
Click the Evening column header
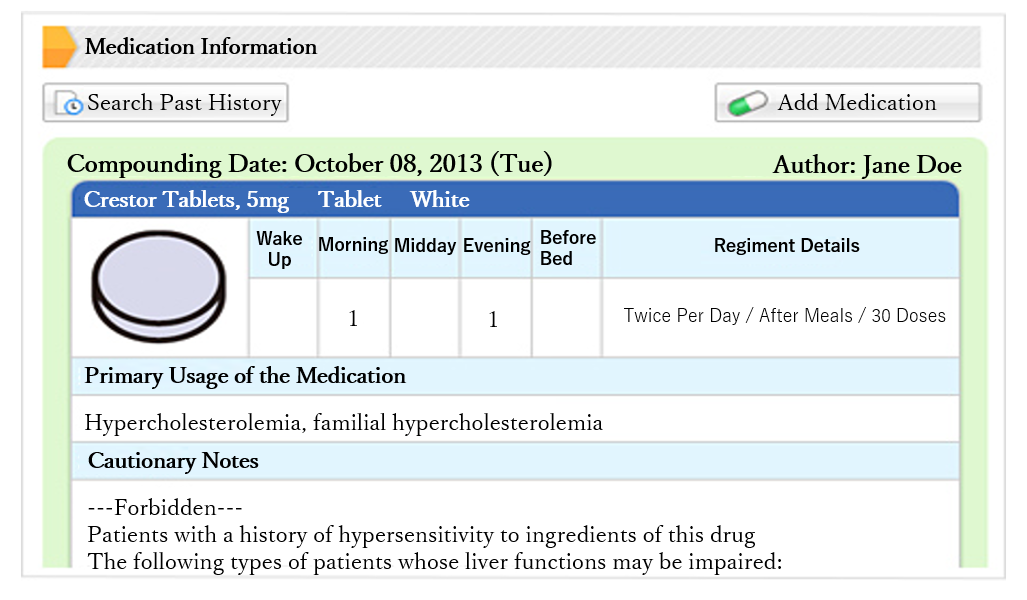coord(496,248)
